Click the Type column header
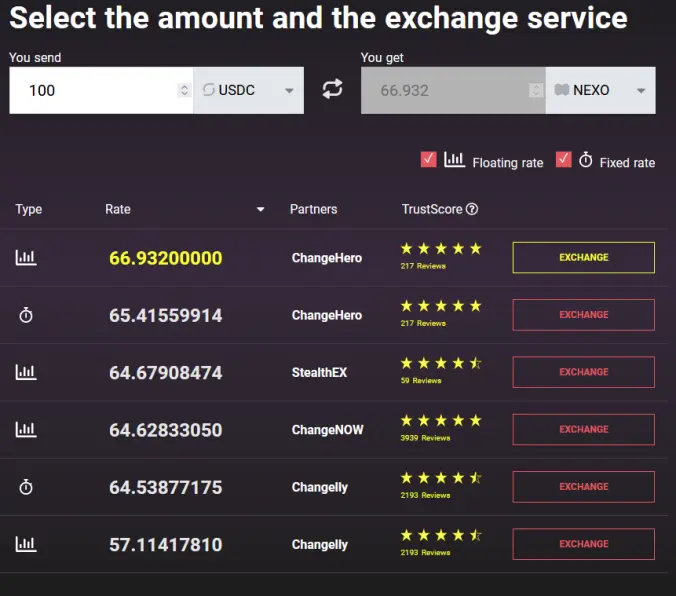 29,210
